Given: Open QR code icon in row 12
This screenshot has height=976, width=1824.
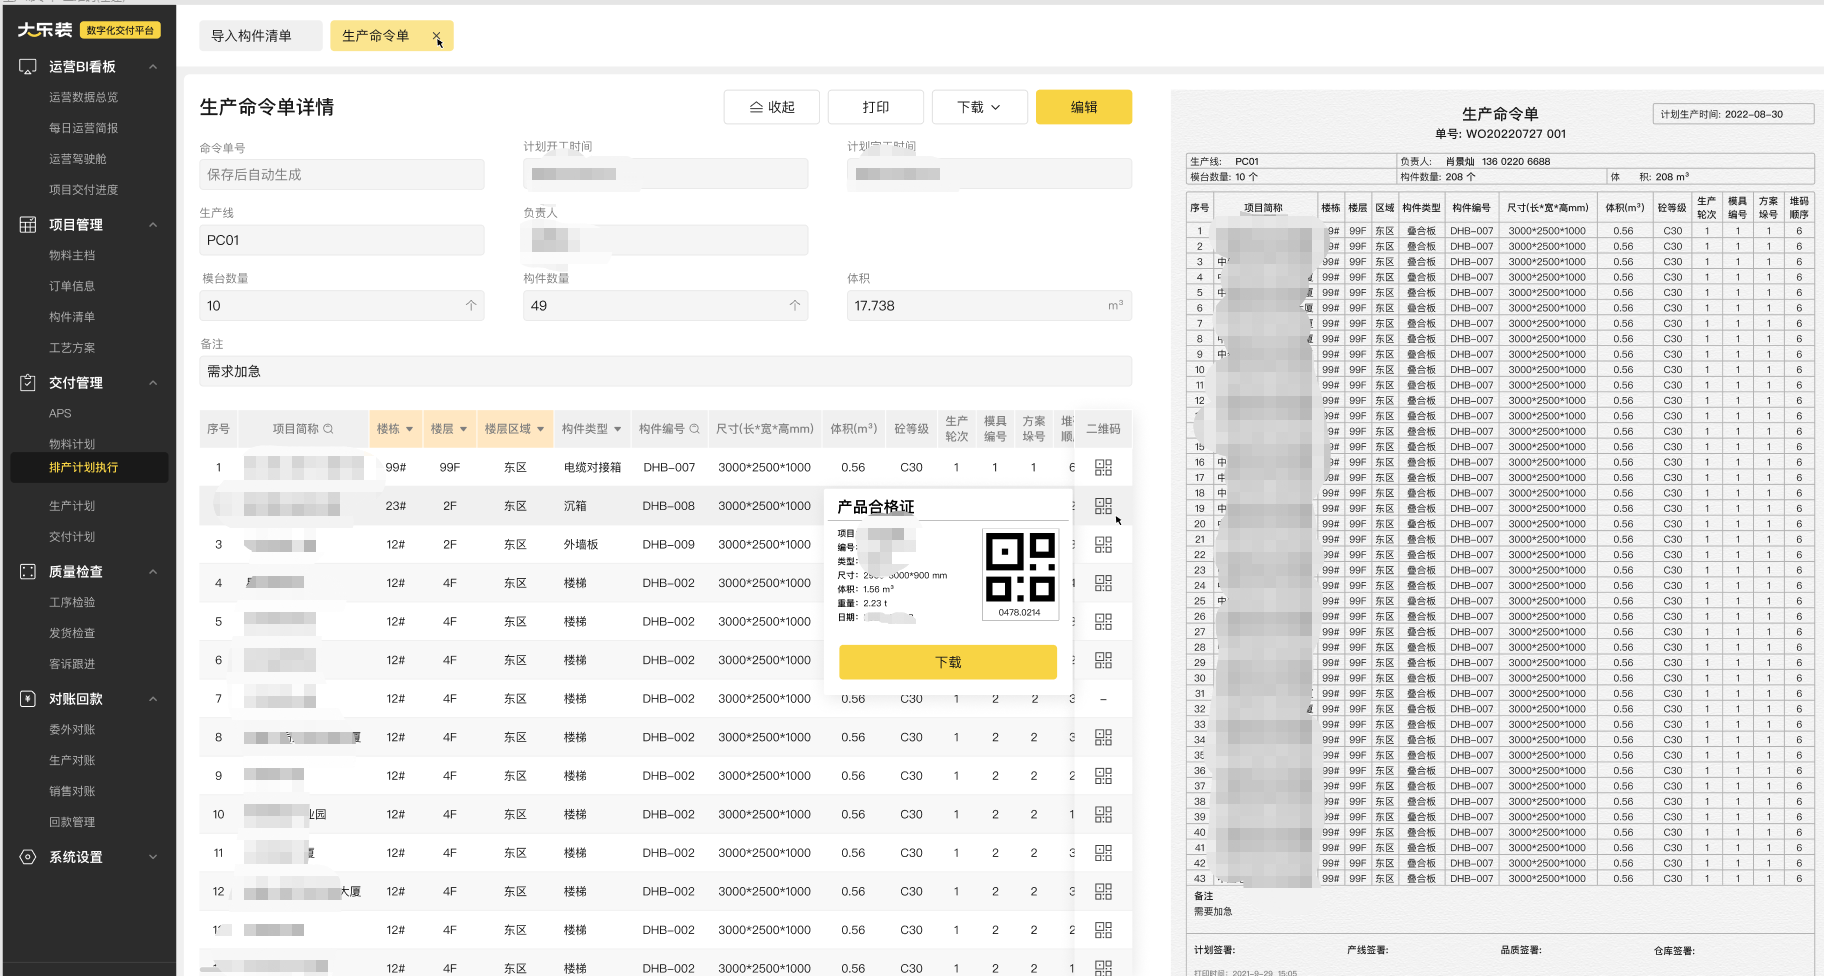Looking at the screenshot, I should [1103, 891].
